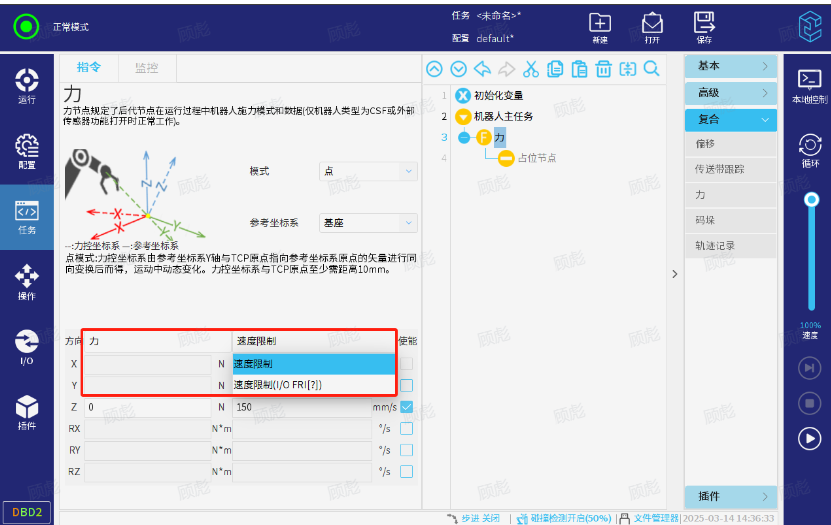The height and width of the screenshot is (525, 831).
Task: Uncheck the Z direction enable checkbox
Action: [x=407, y=407]
